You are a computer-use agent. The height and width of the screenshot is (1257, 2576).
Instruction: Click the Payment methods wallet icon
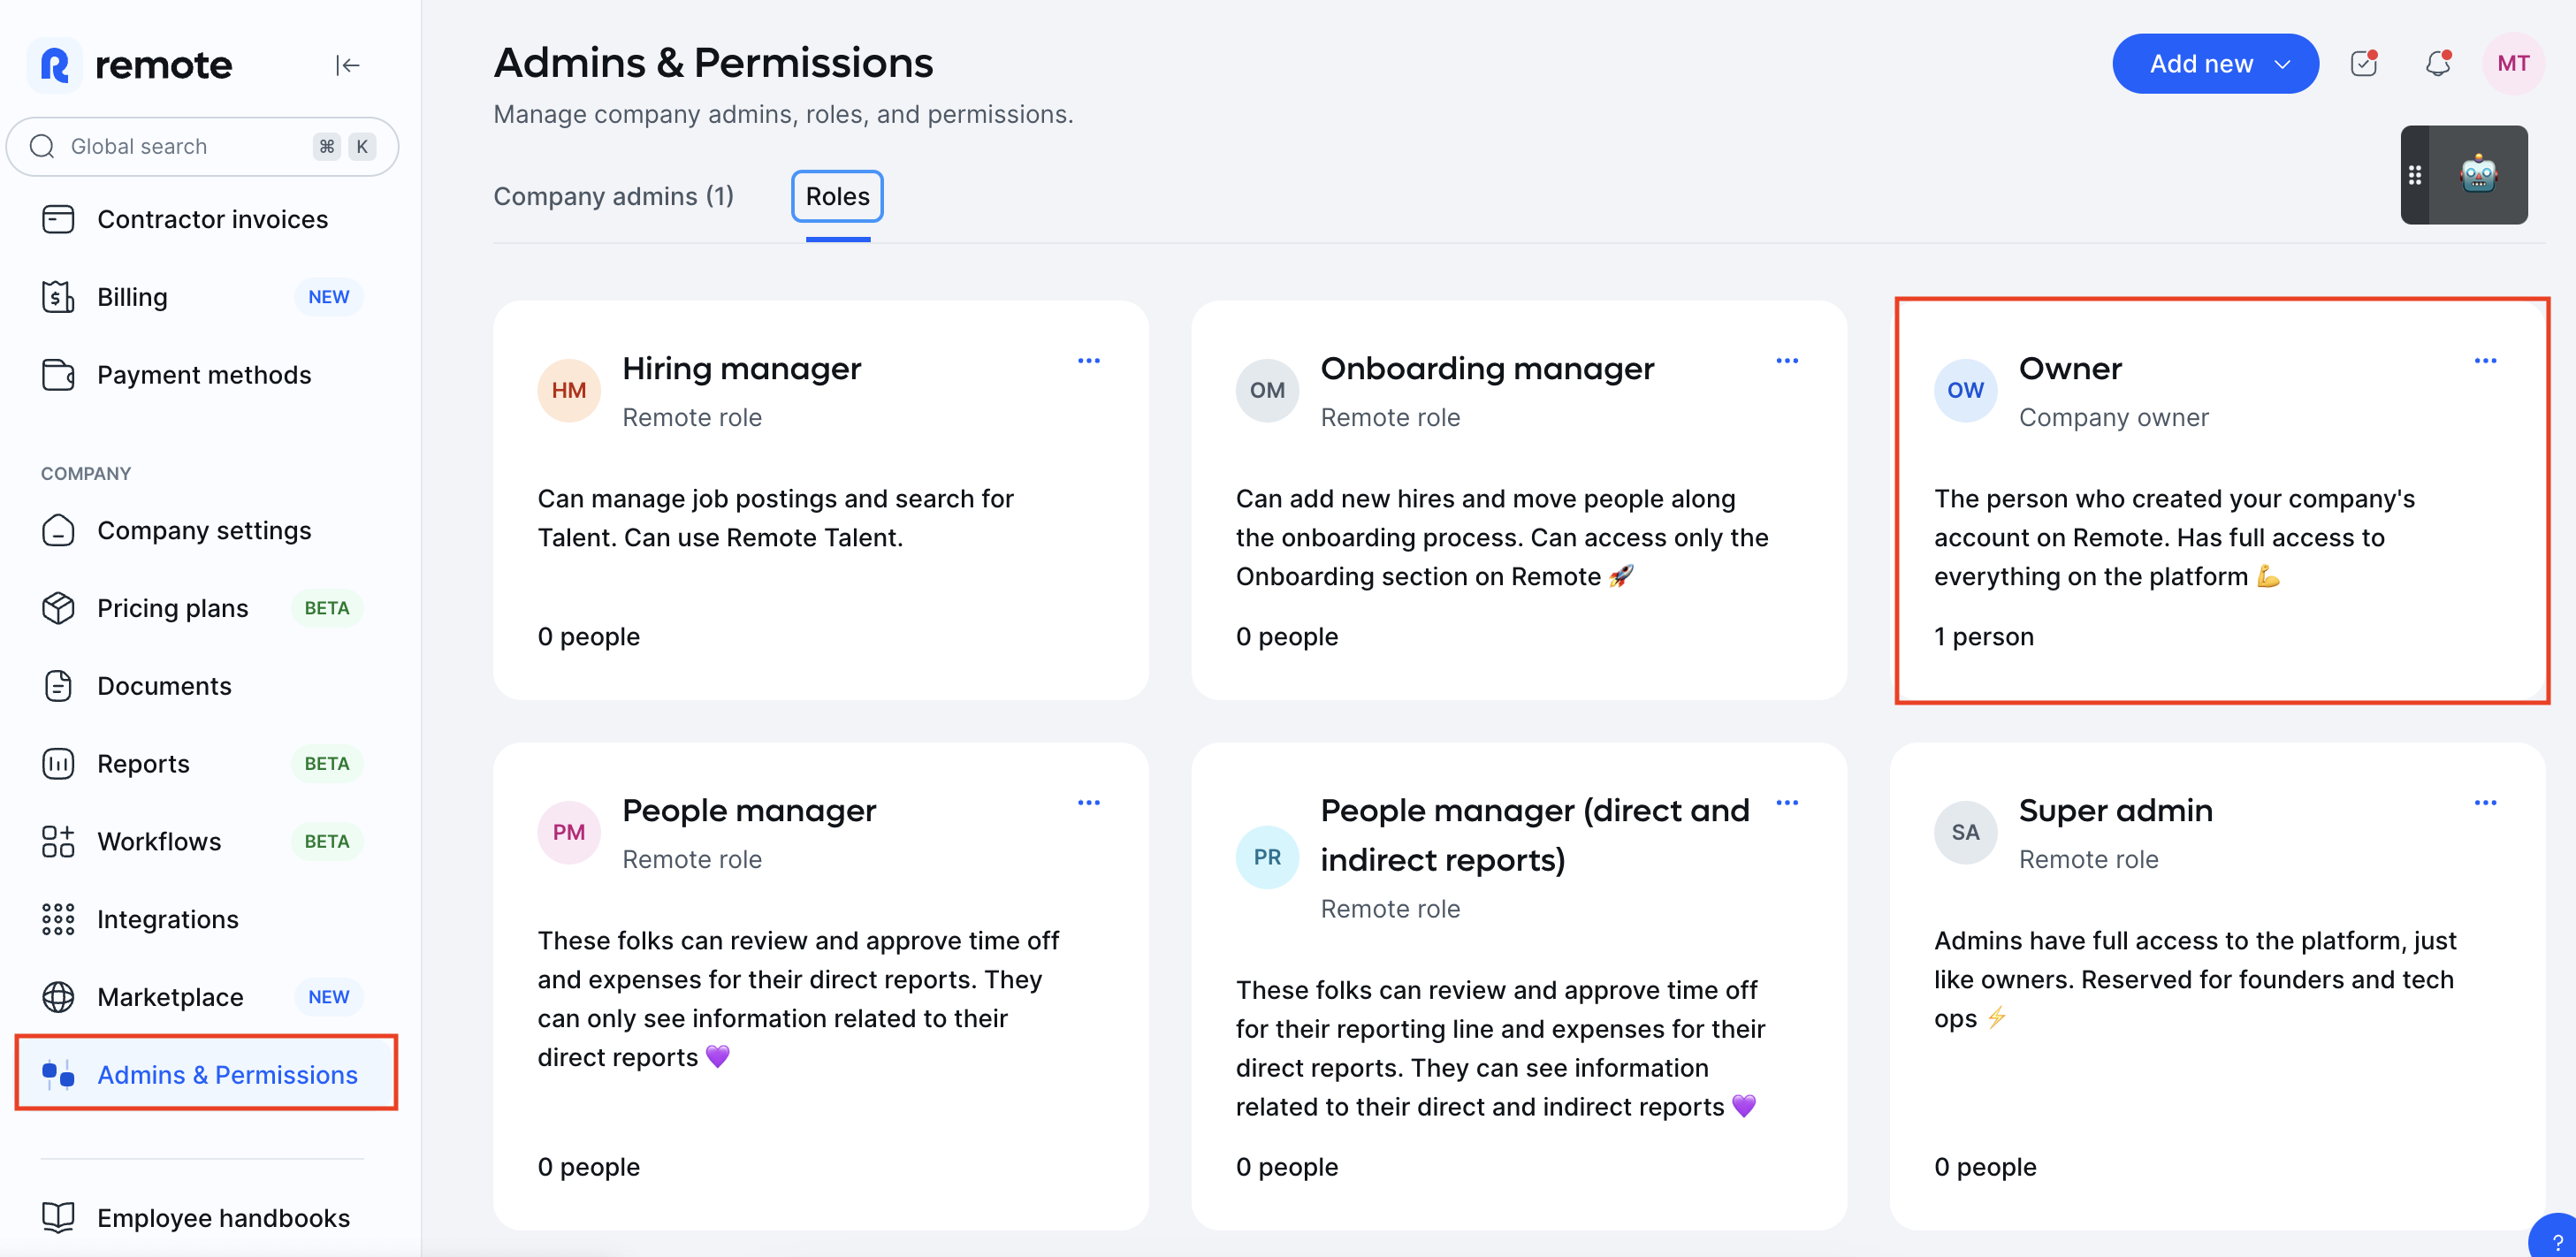[x=58, y=375]
